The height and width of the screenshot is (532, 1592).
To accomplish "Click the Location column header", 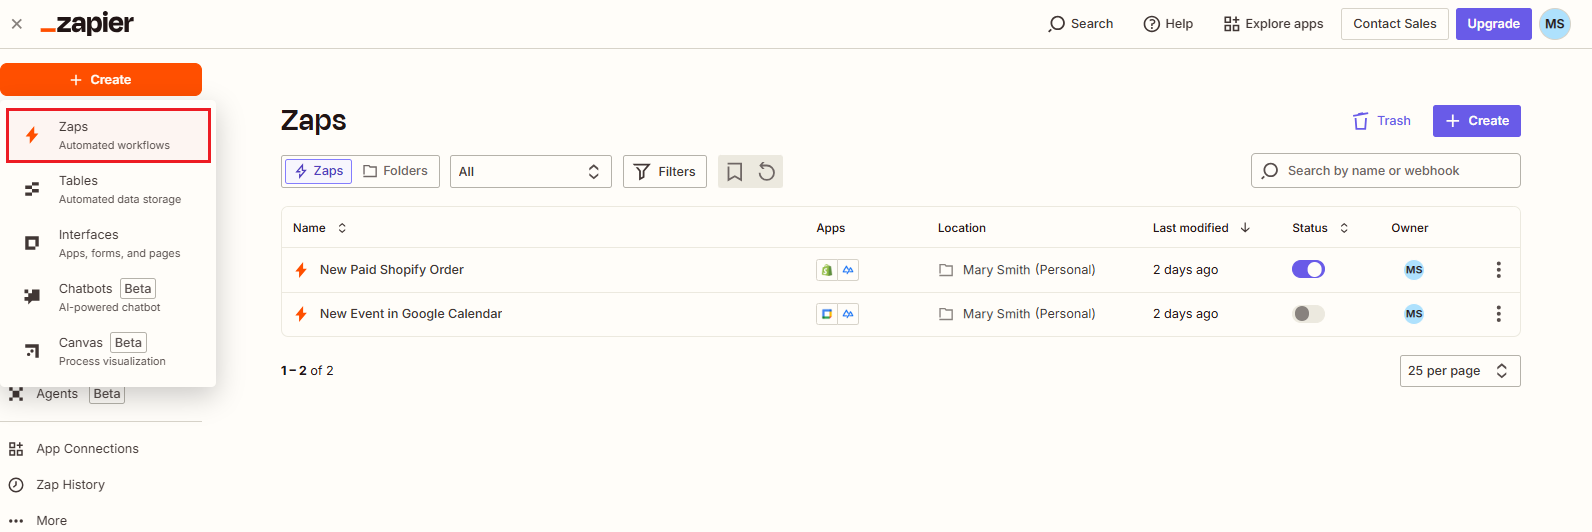I will click(962, 228).
